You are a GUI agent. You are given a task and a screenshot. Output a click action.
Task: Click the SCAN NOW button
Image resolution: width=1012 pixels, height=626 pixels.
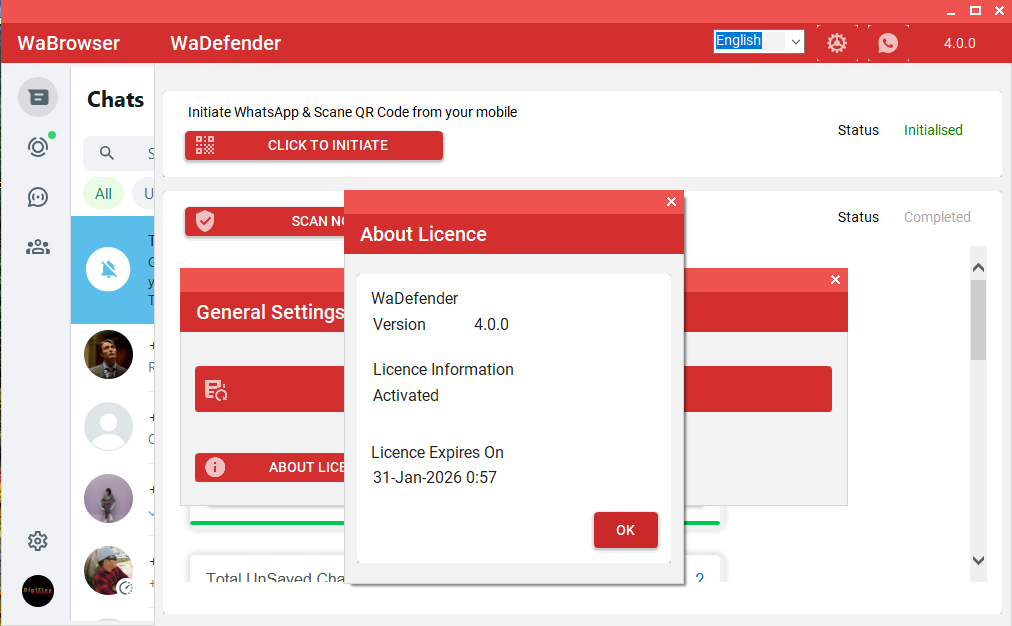click(265, 221)
